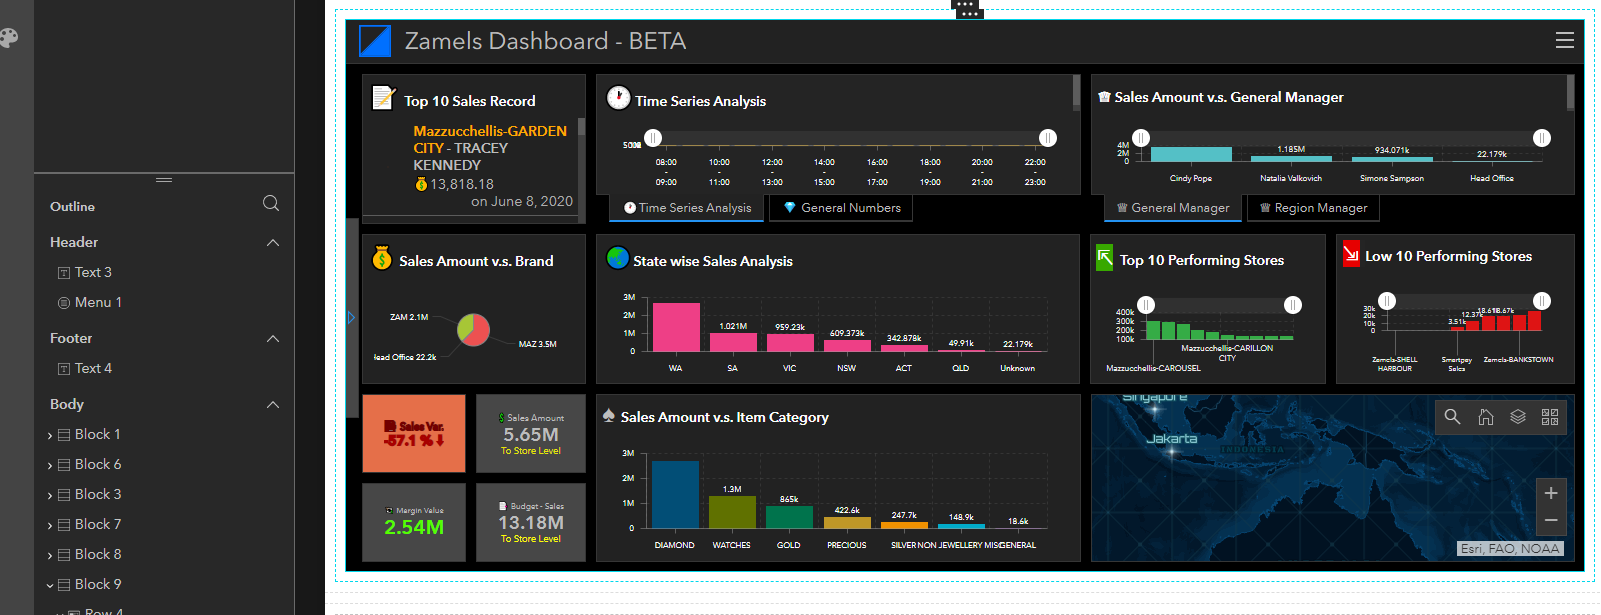The width and height of the screenshot is (1601, 615).
Task: Open the dashboard hamburger menu
Action: pos(1565,40)
